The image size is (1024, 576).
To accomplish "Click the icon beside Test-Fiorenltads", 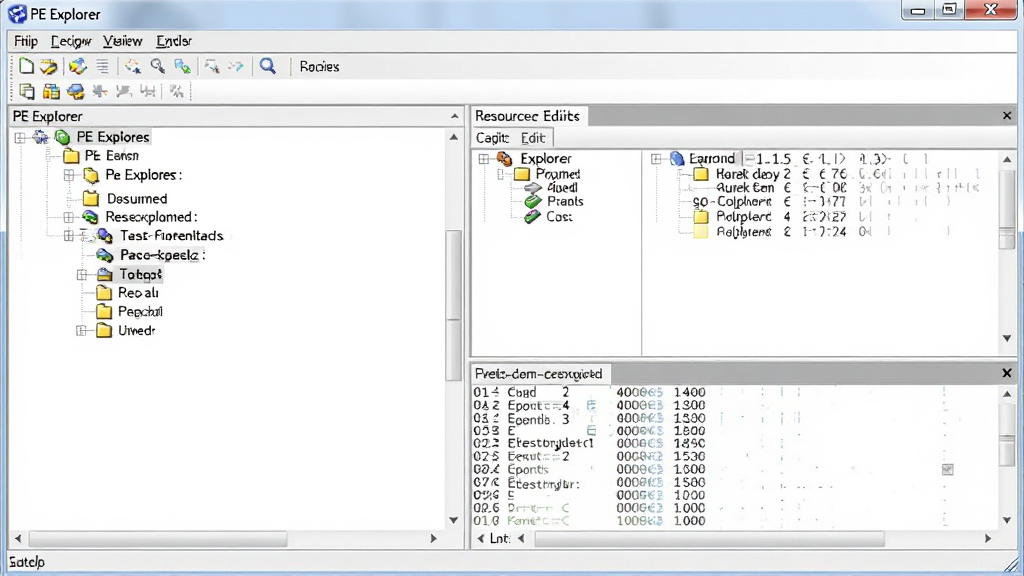I will pos(104,236).
